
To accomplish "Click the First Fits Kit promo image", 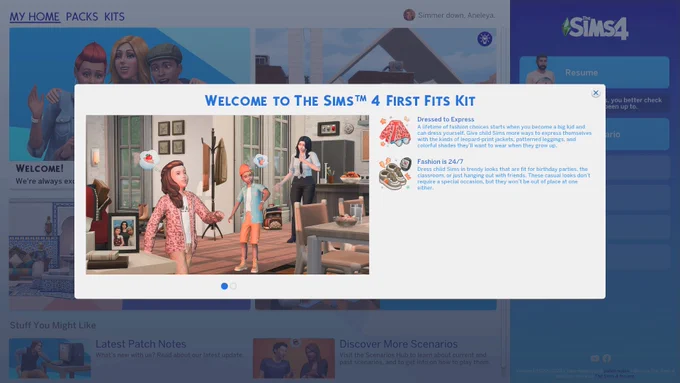I will click(x=227, y=195).
